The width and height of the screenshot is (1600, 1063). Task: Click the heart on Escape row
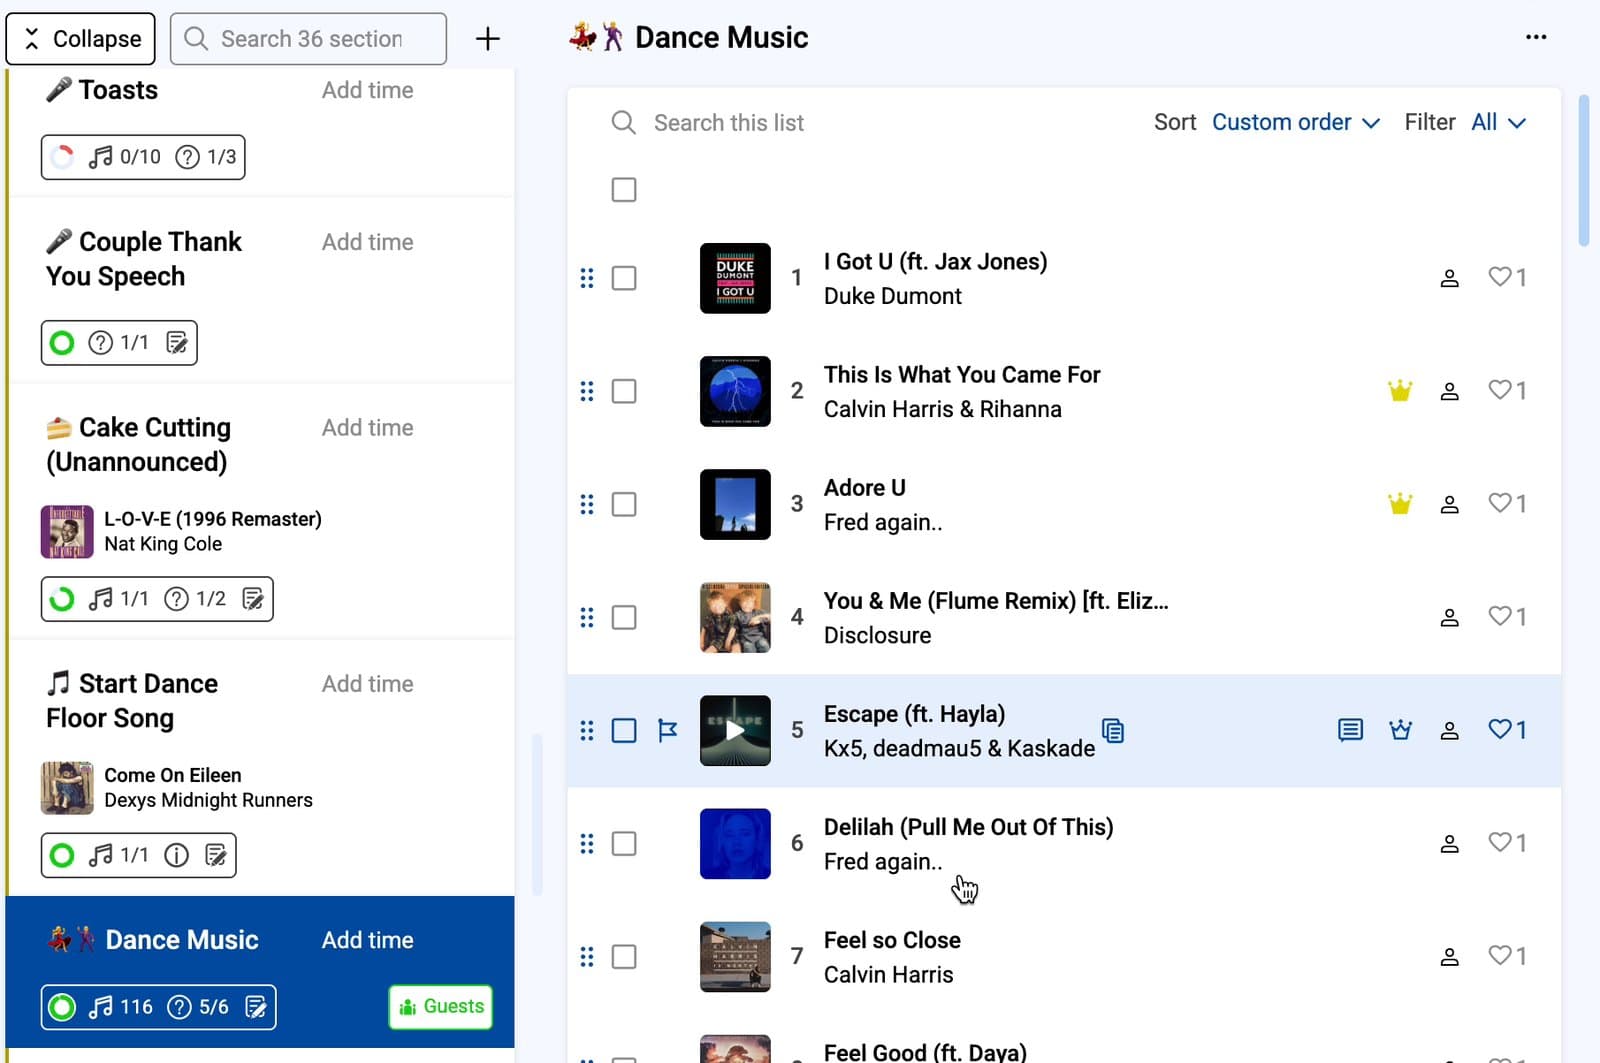(1499, 730)
